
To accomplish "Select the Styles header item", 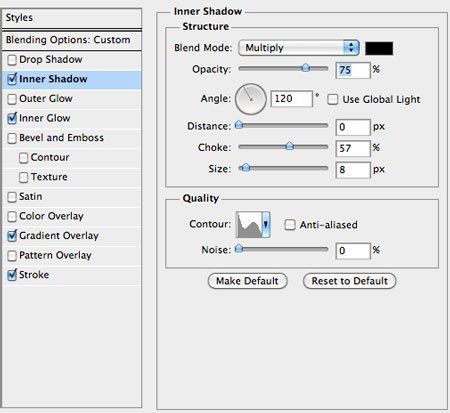I will coord(72,18).
